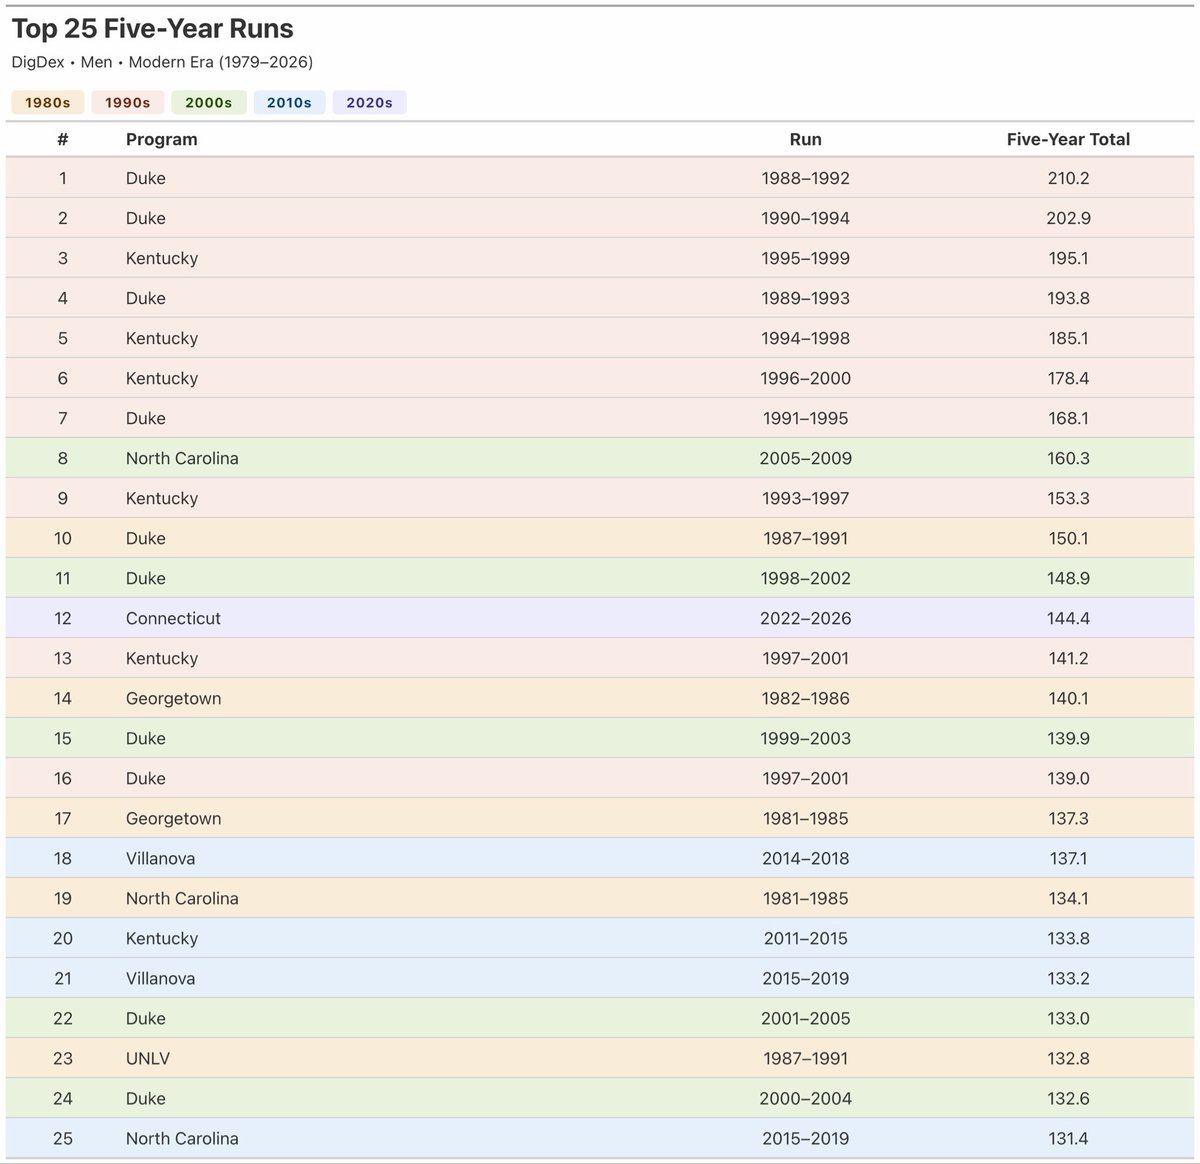Click the 1982–1986 run cell
The image size is (1200, 1164).
(x=805, y=698)
